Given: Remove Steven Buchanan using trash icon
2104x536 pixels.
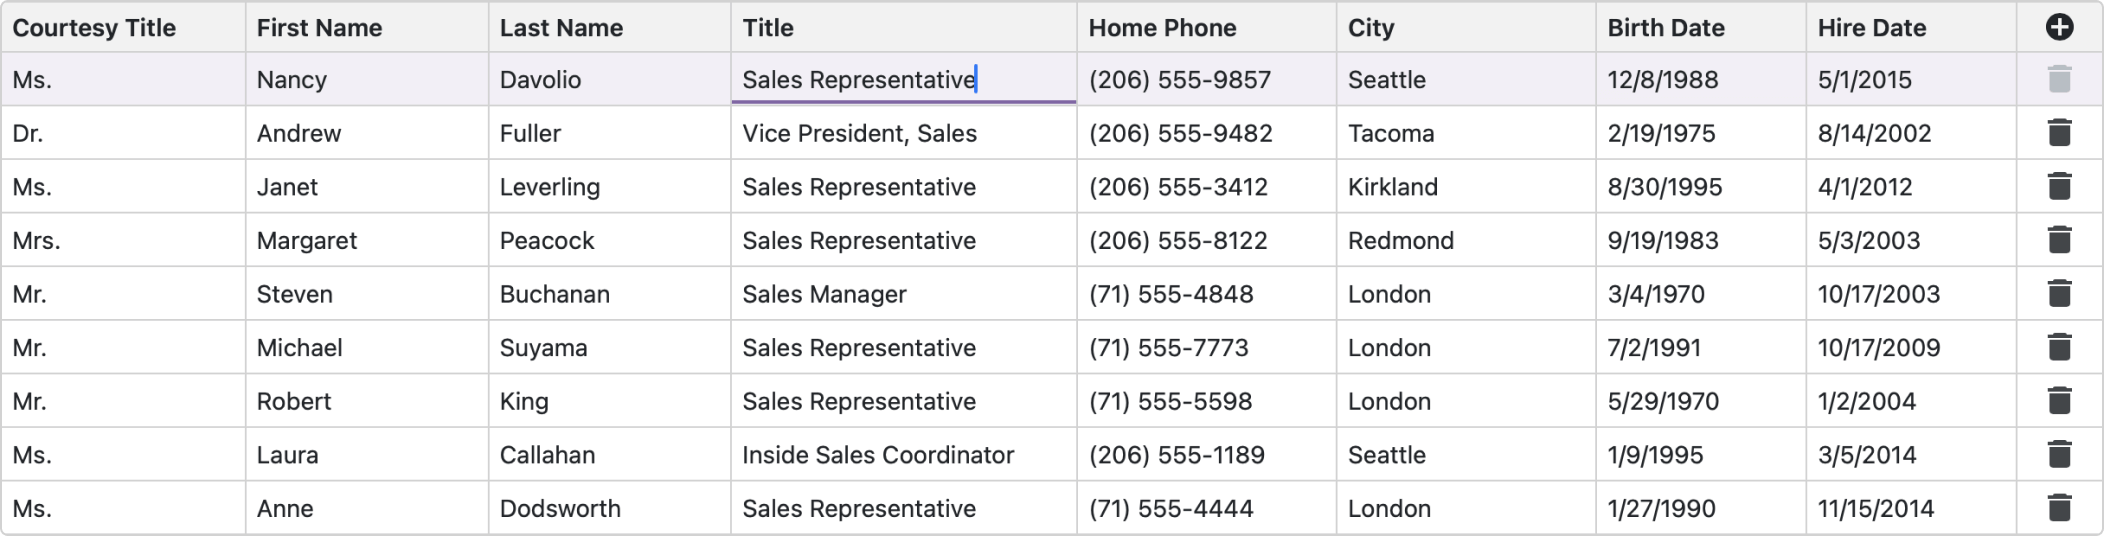Looking at the screenshot, I should (2059, 294).
